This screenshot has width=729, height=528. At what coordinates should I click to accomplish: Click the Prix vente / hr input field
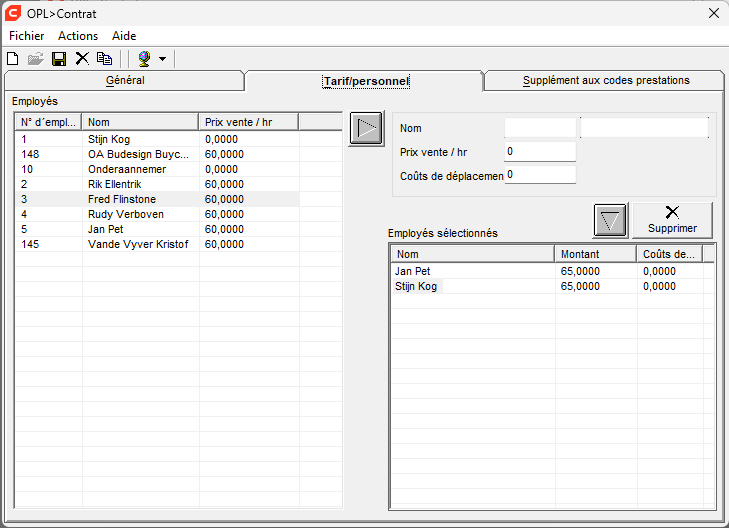pyautogui.click(x=540, y=152)
